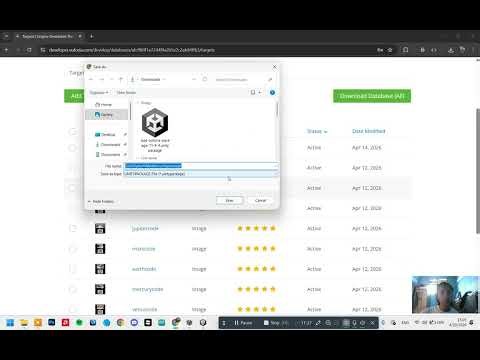This screenshot has height=360, width=480.
Task: Open the venuscode target link
Action: [144, 309]
